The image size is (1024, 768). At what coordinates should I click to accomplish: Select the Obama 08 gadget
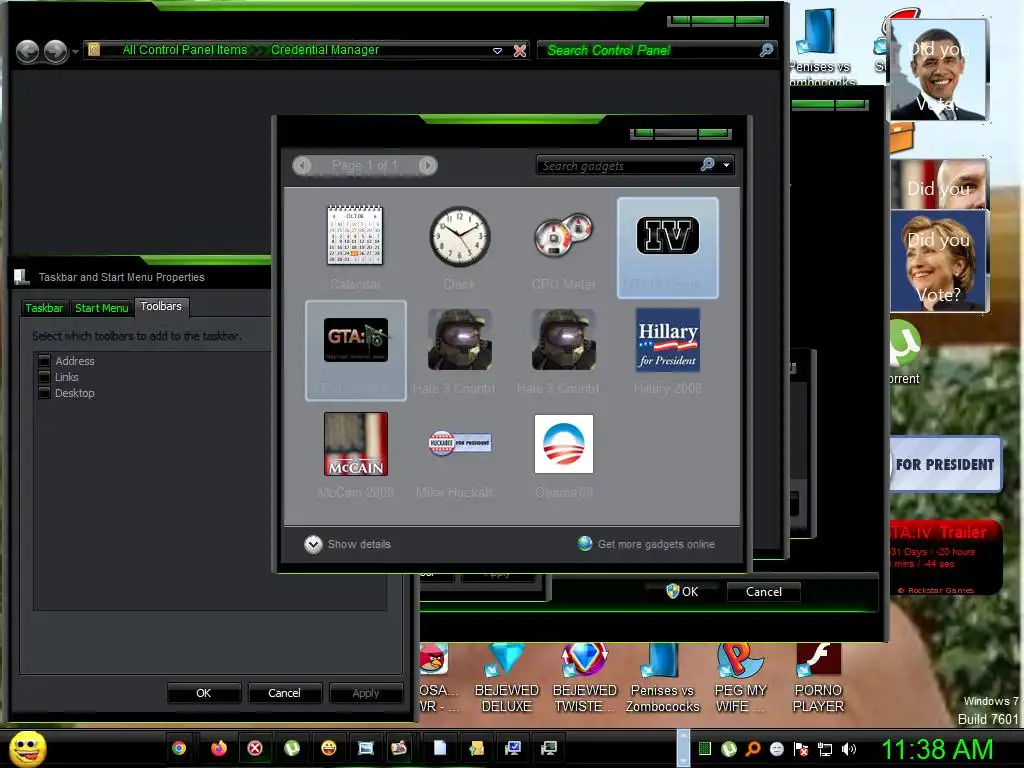click(564, 444)
